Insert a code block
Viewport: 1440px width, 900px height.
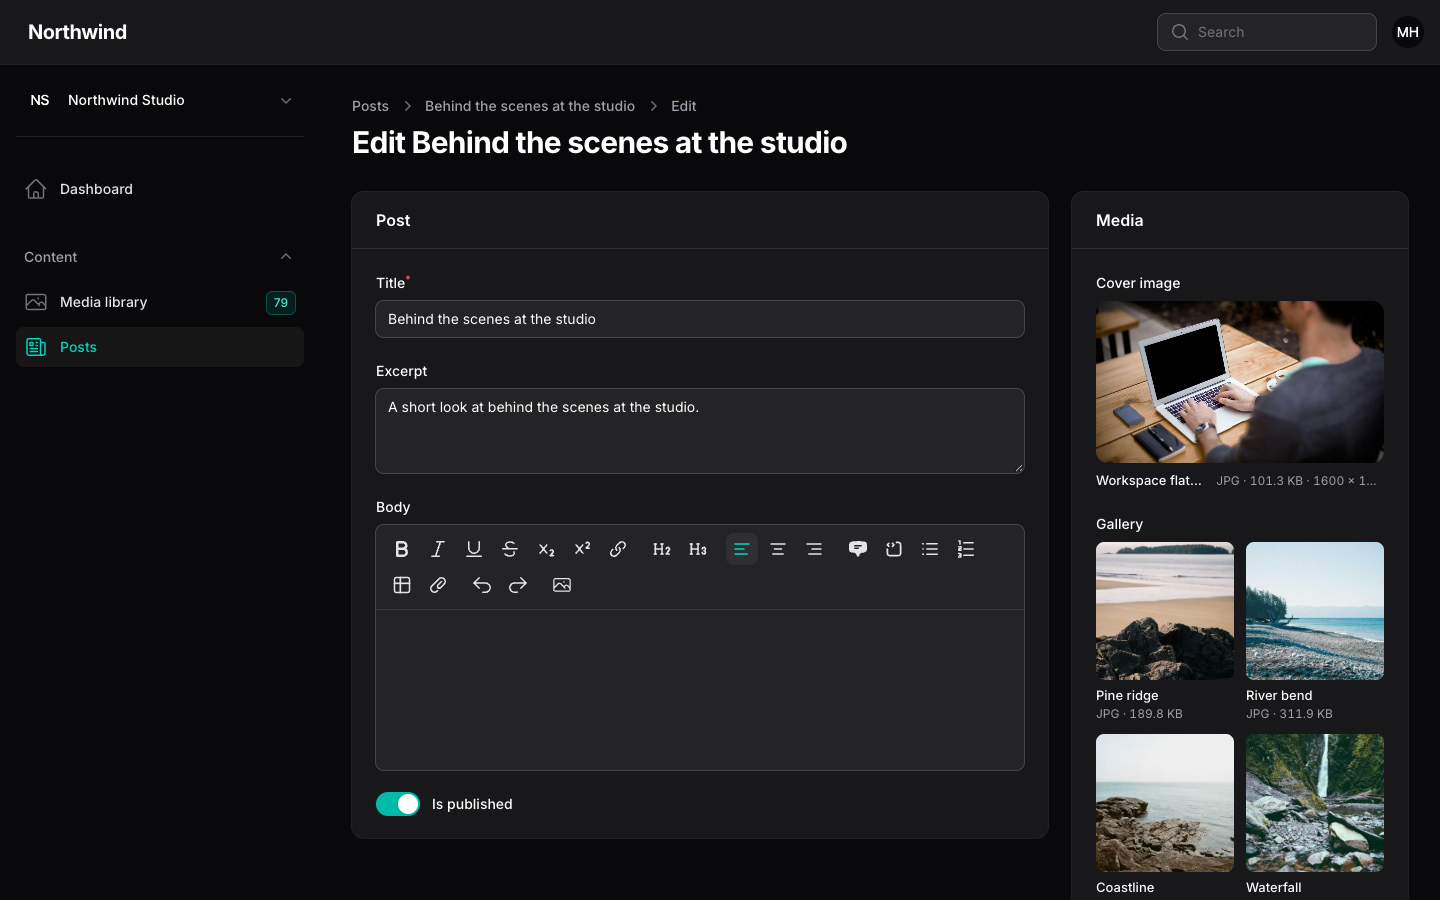(x=894, y=549)
